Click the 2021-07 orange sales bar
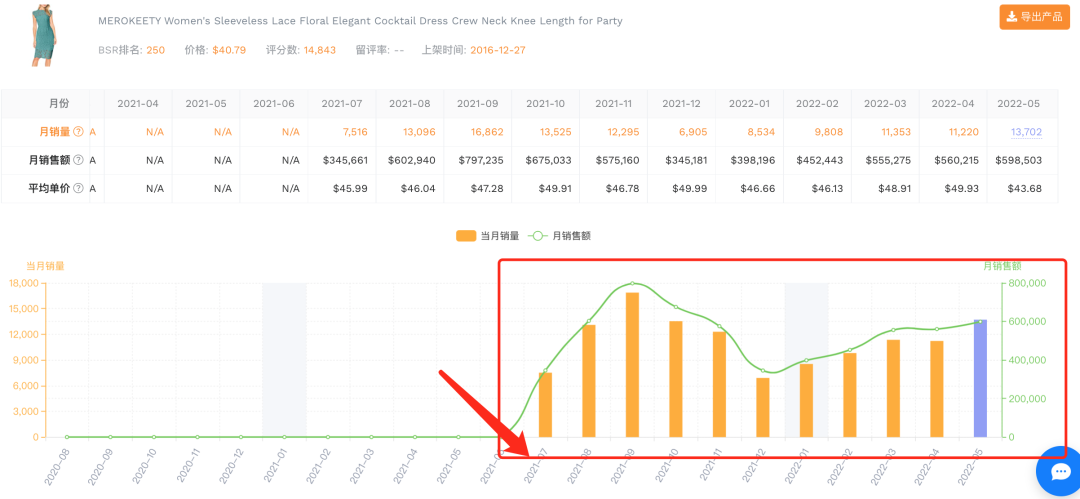The width and height of the screenshot is (1080, 499). tap(545, 405)
